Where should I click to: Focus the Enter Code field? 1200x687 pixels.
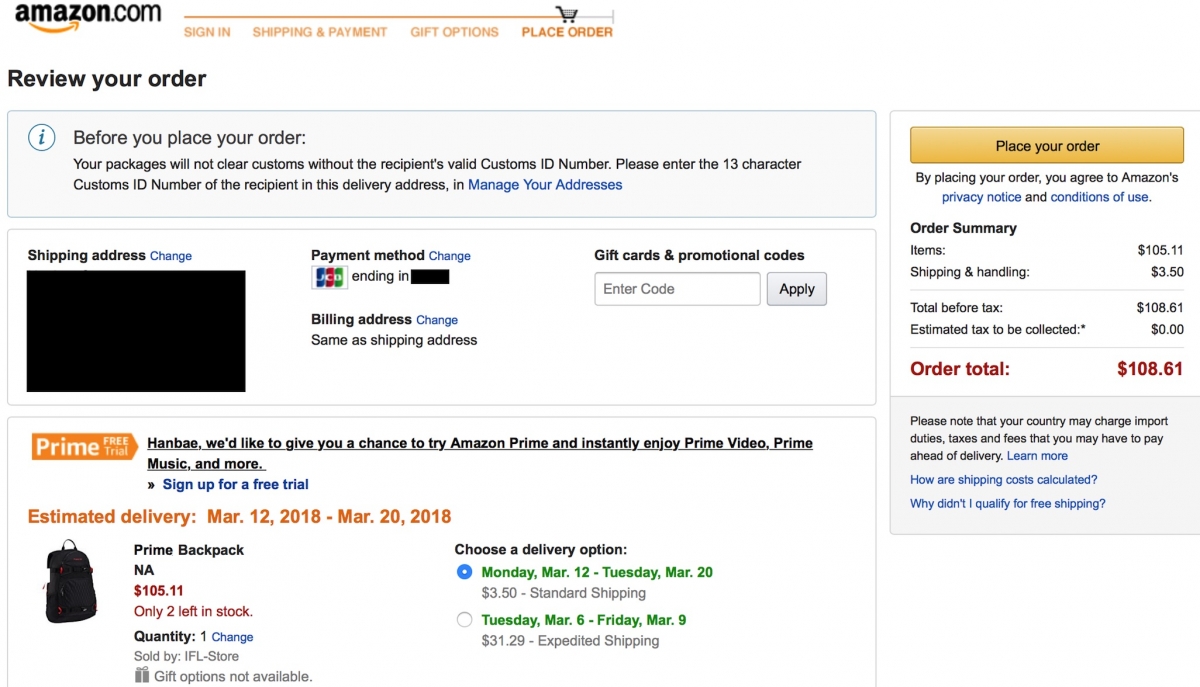click(x=677, y=289)
